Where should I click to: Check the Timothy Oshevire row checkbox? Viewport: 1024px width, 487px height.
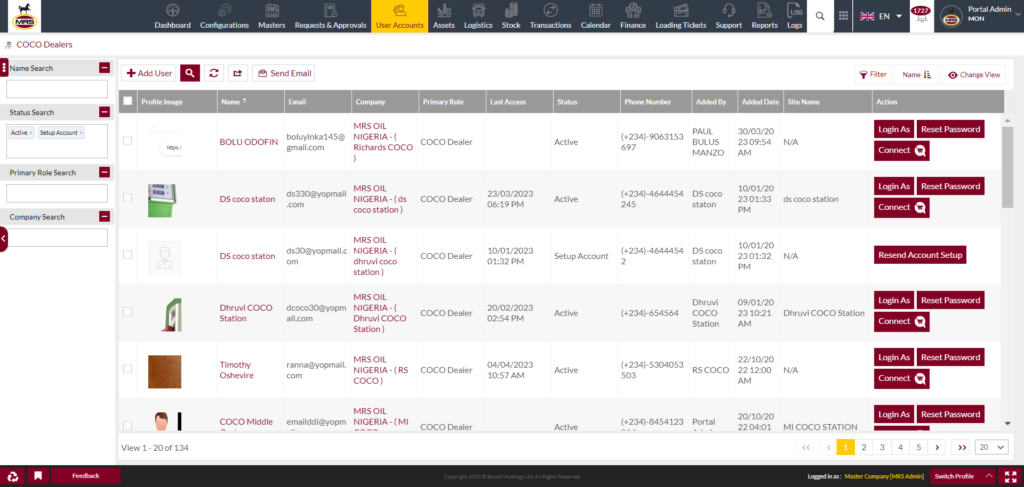(x=127, y=369)
